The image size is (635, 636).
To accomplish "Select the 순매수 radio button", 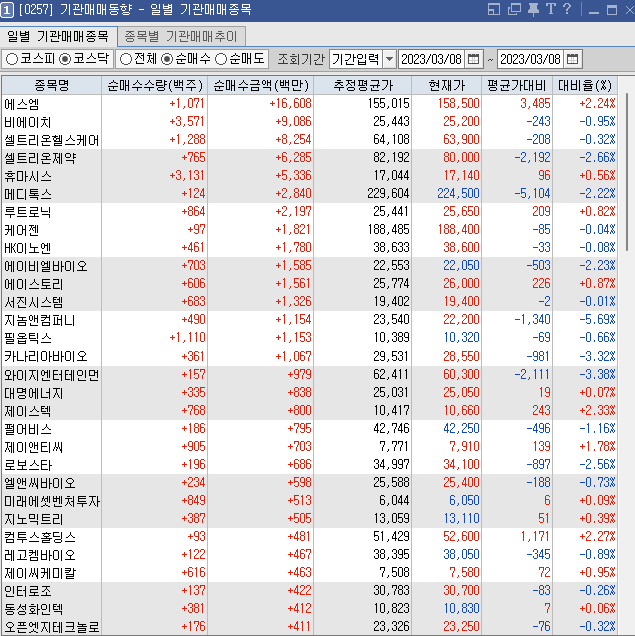I will [x=186, y=59].
